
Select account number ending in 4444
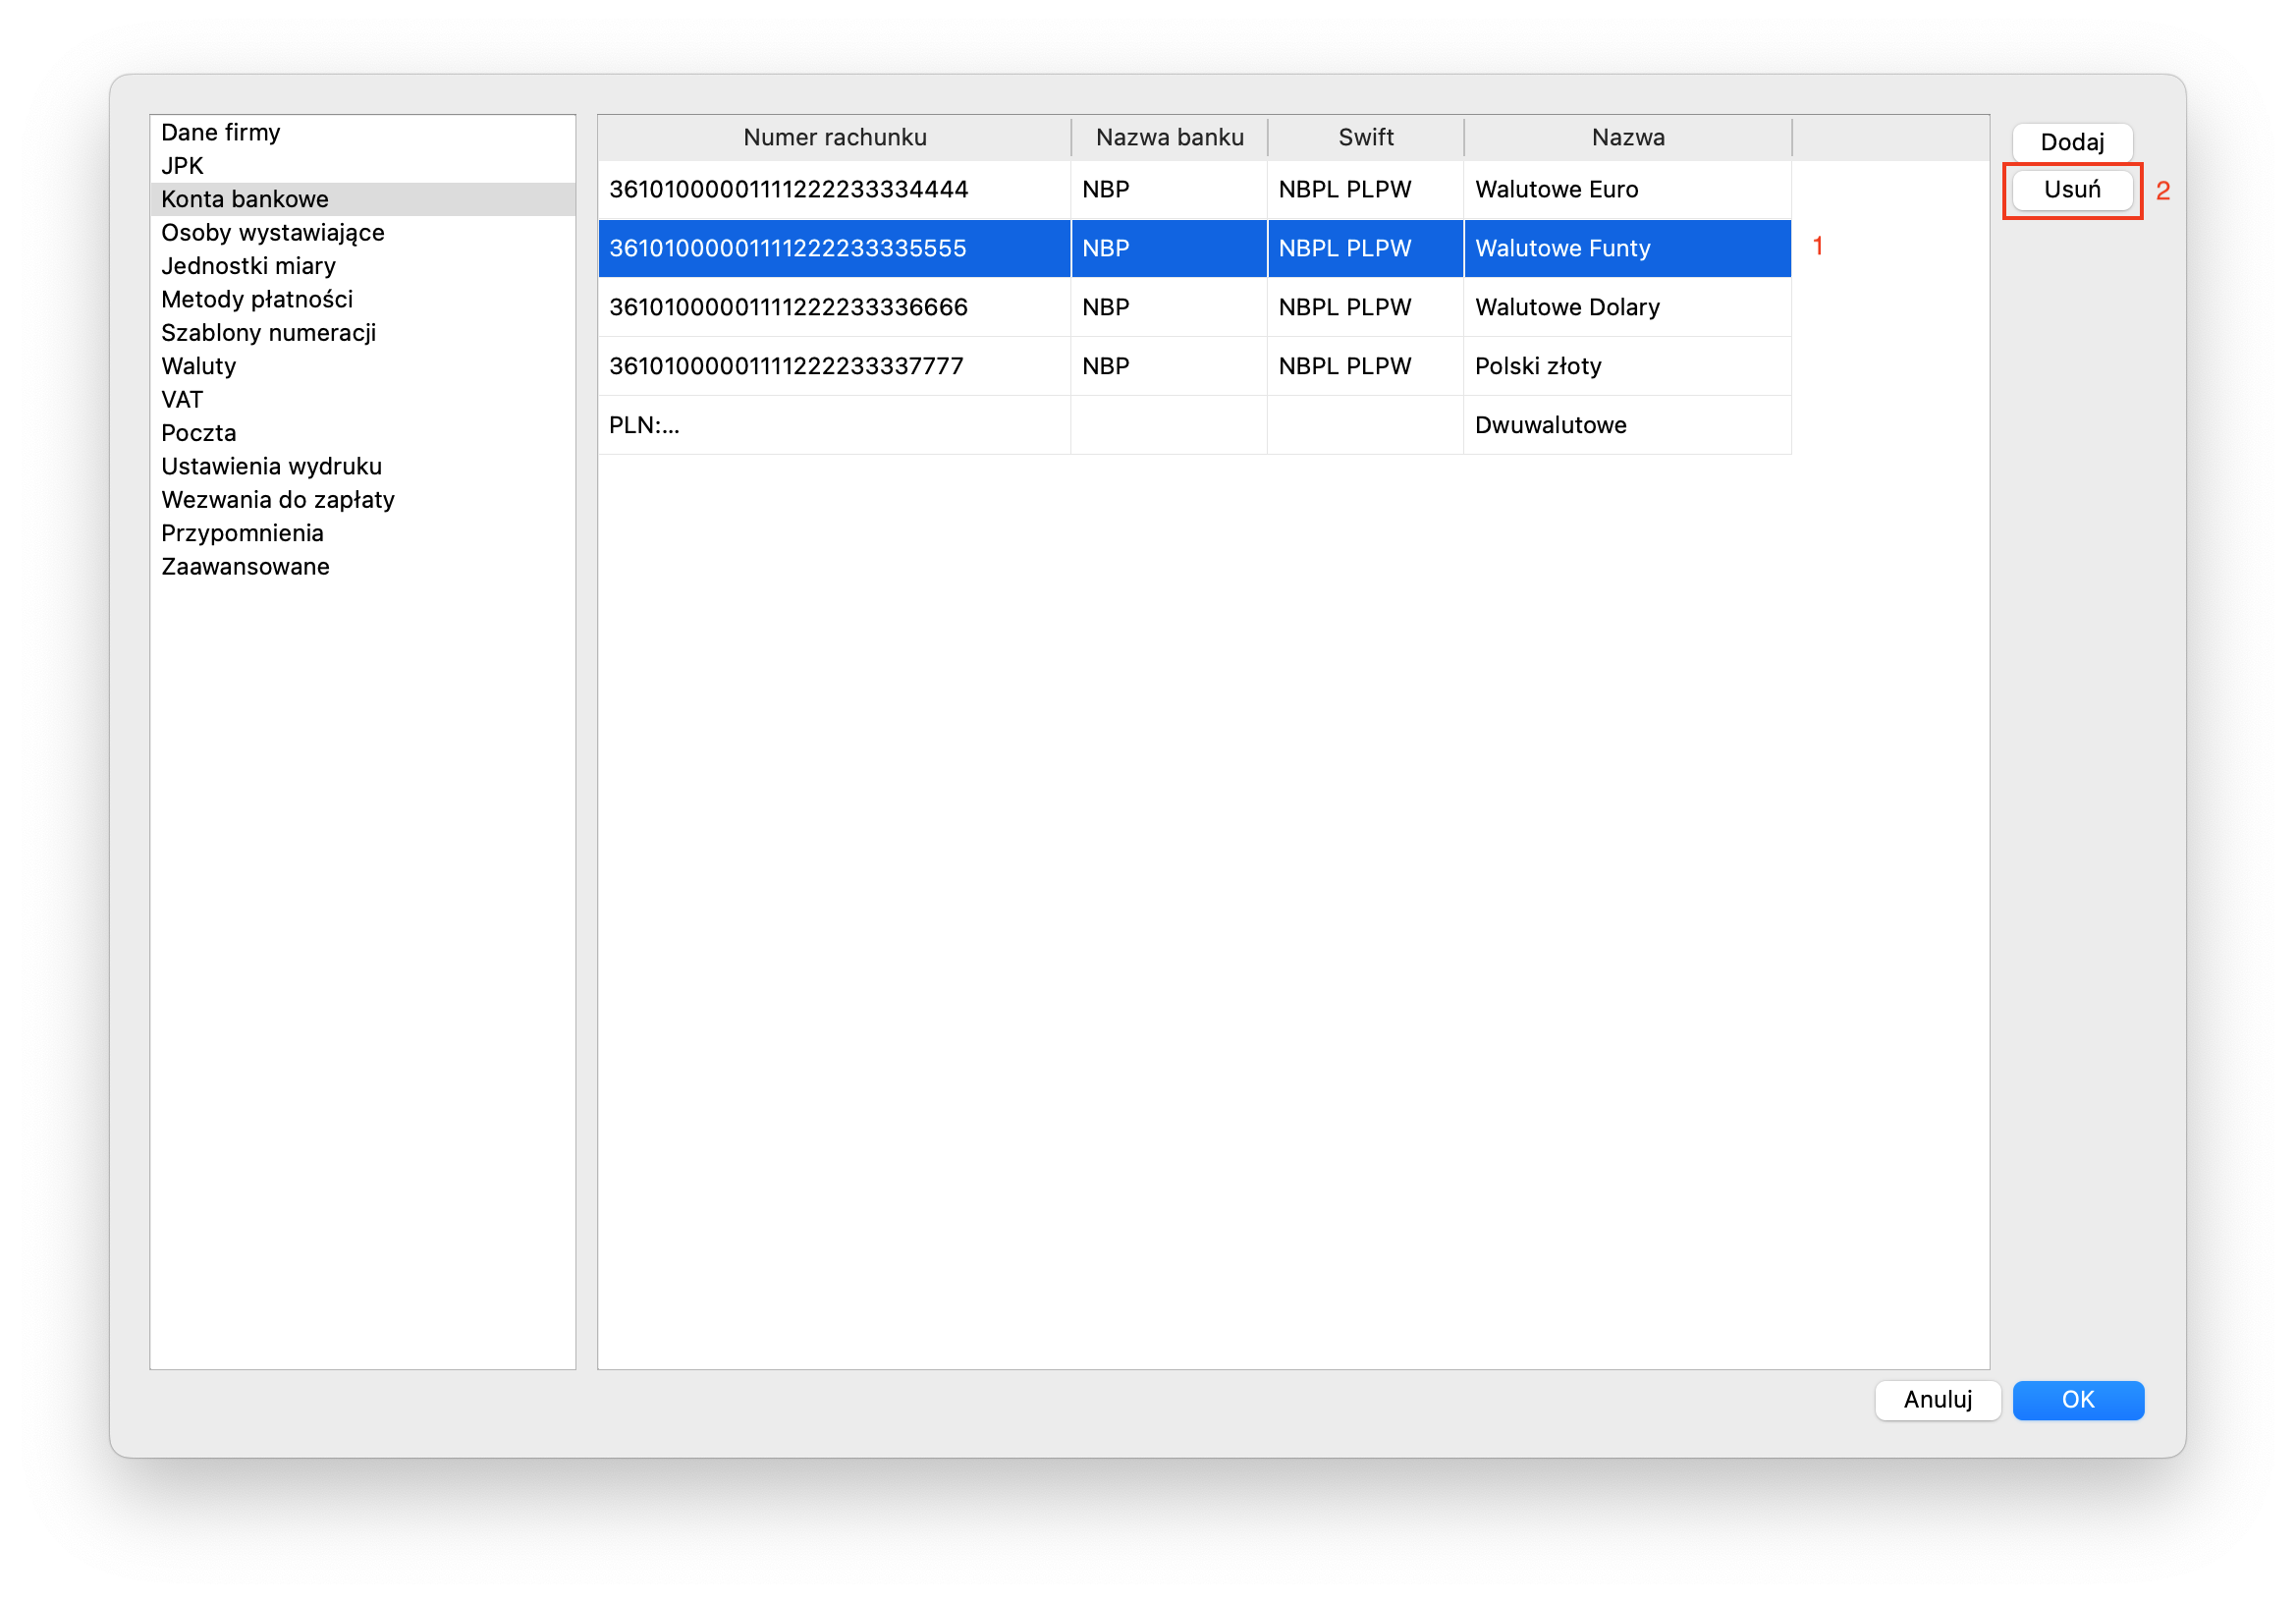point(834,189)
